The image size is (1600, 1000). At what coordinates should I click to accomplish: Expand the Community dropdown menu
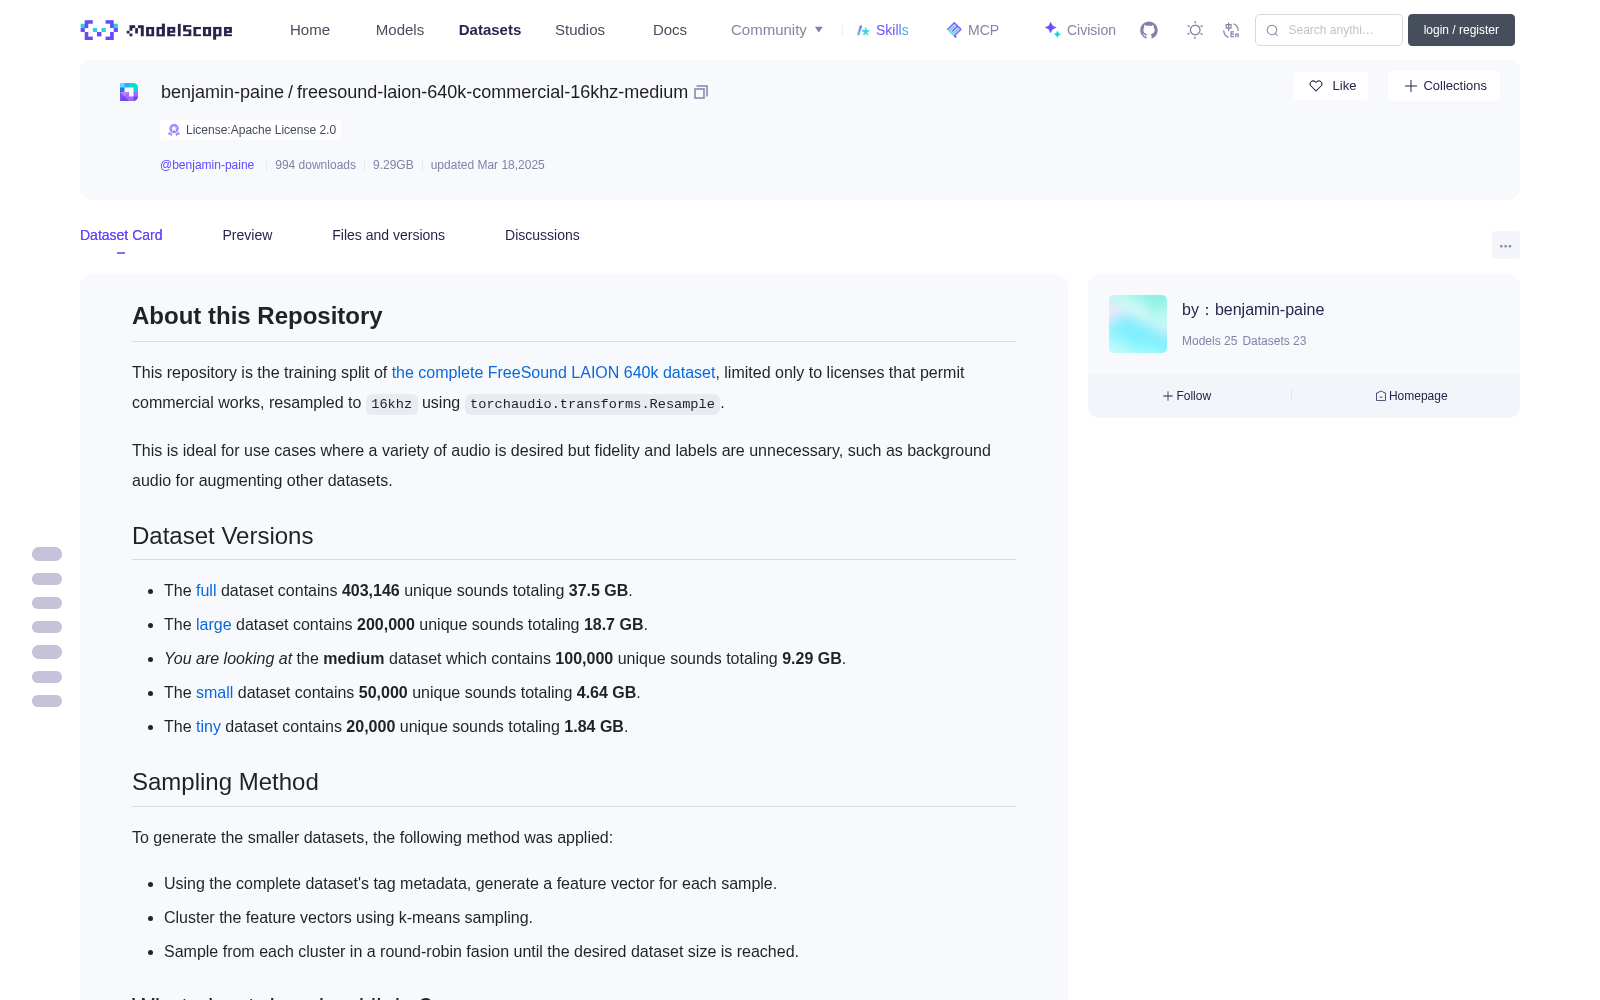click(777, 30)
